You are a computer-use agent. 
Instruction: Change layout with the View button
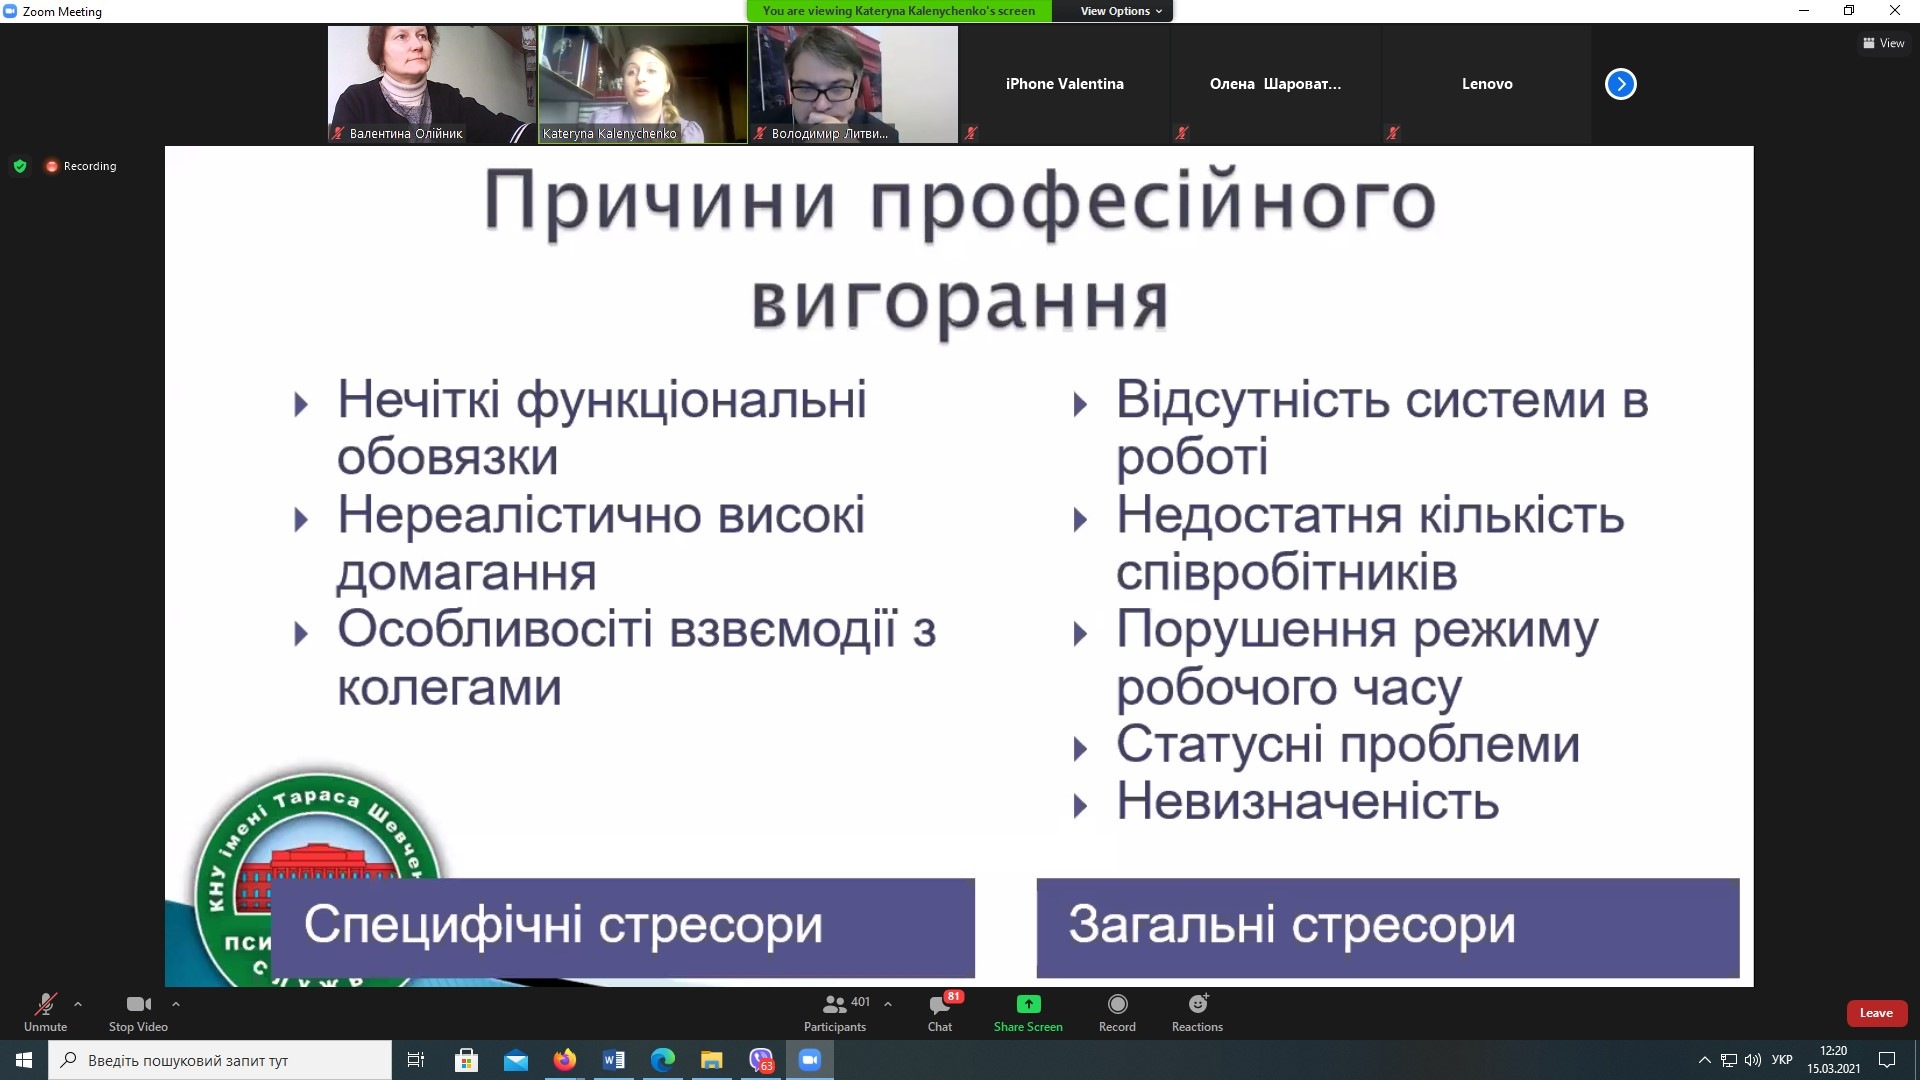pyautogui.click(x=1883, y=43)
